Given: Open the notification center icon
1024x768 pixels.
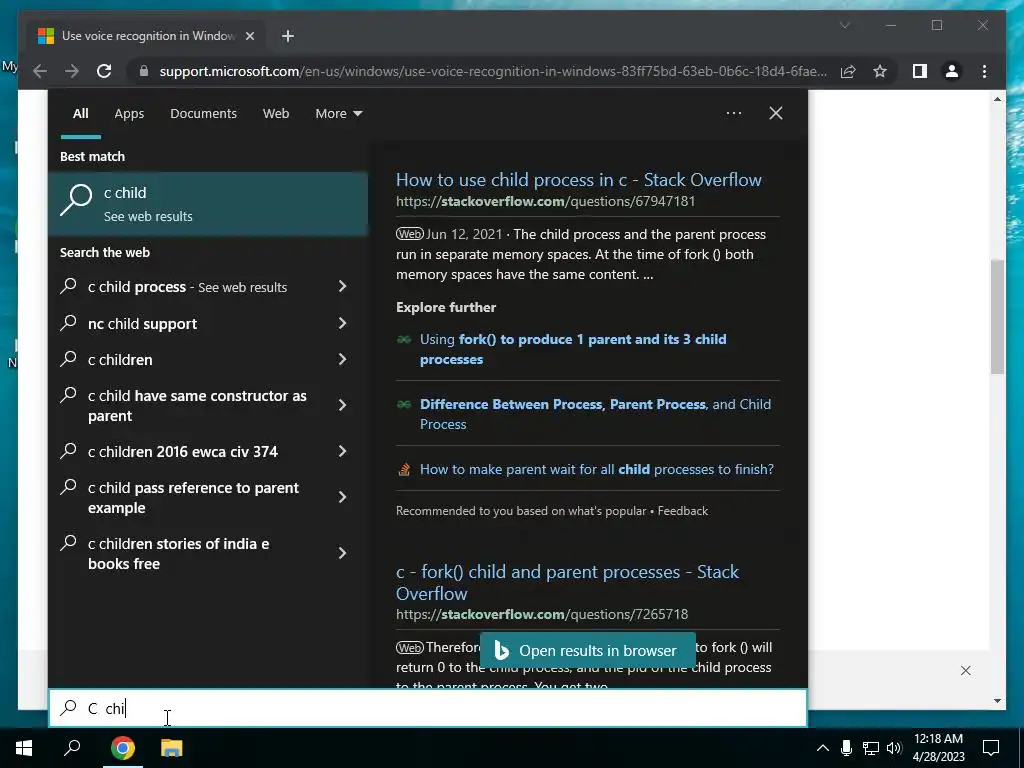Looking at the screenshot, I should pyautogui.click(x=991, y=748).
